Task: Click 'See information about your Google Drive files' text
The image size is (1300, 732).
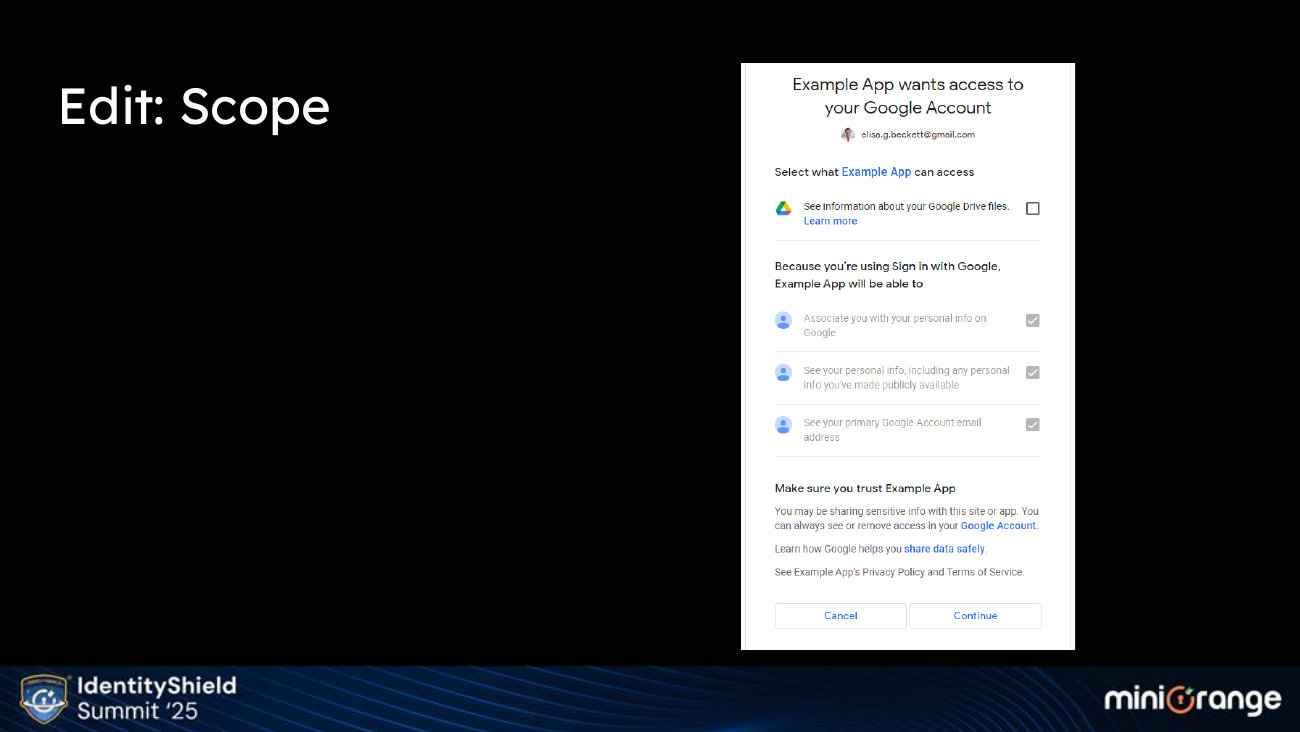Action: [x=906, y=206]
